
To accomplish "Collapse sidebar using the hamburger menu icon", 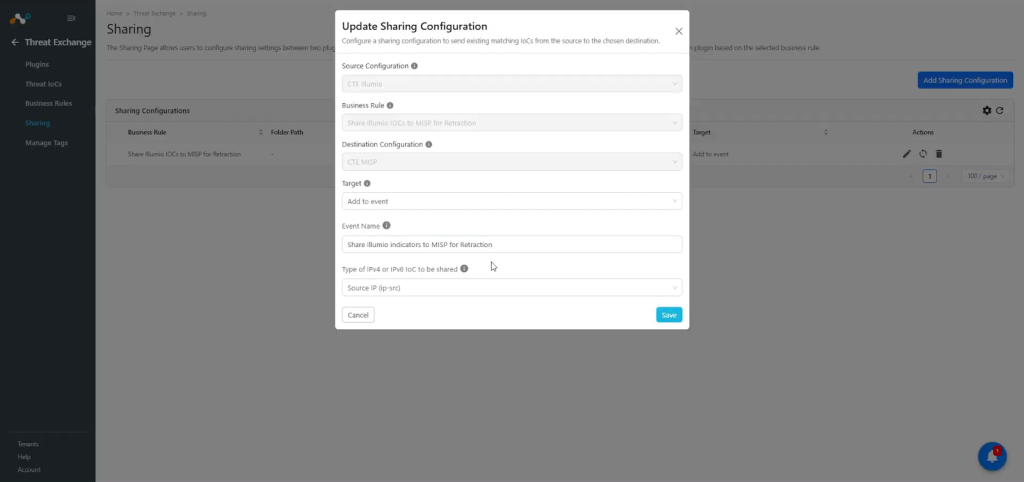I will [x=71, y=18].
